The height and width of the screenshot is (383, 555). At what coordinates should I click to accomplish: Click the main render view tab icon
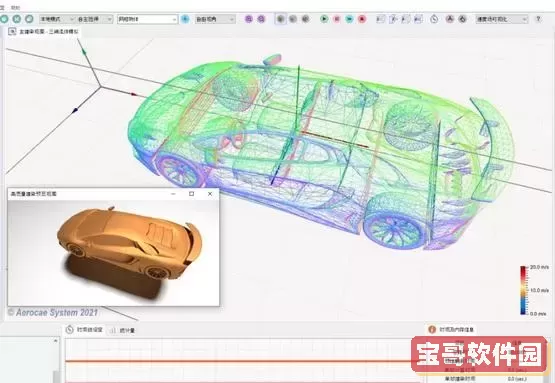tap(12, 32)
